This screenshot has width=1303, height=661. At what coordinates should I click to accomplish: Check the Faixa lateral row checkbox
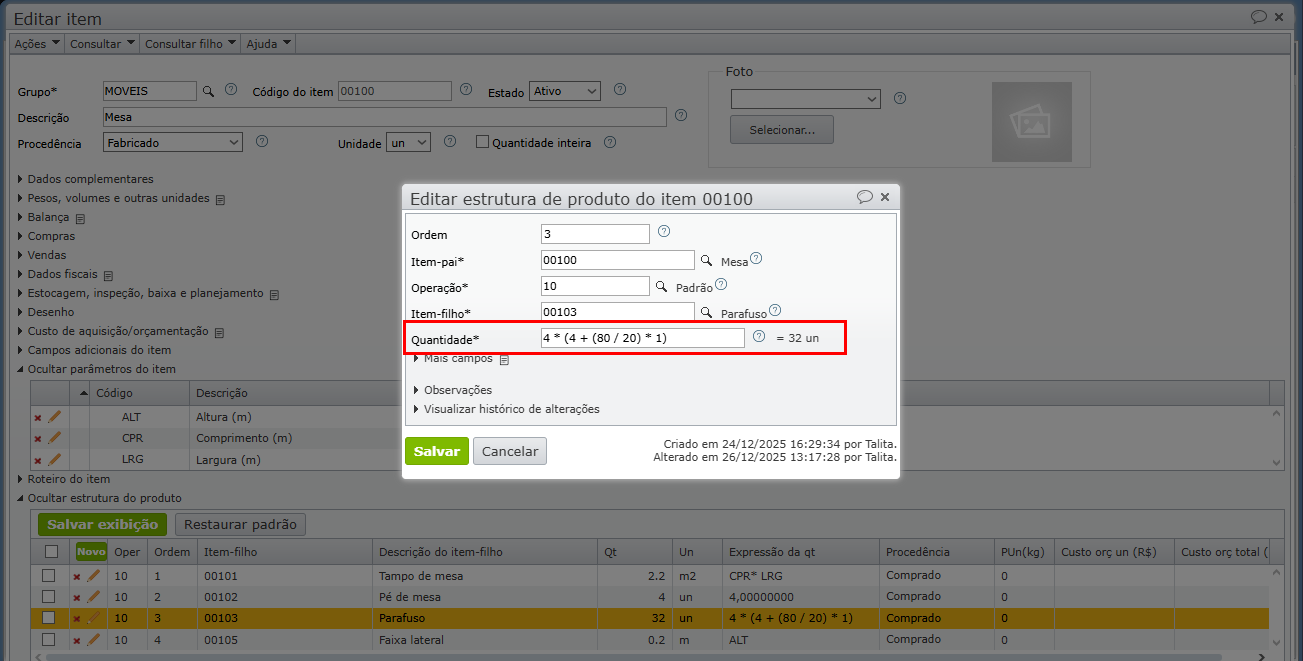coord(48,639)
